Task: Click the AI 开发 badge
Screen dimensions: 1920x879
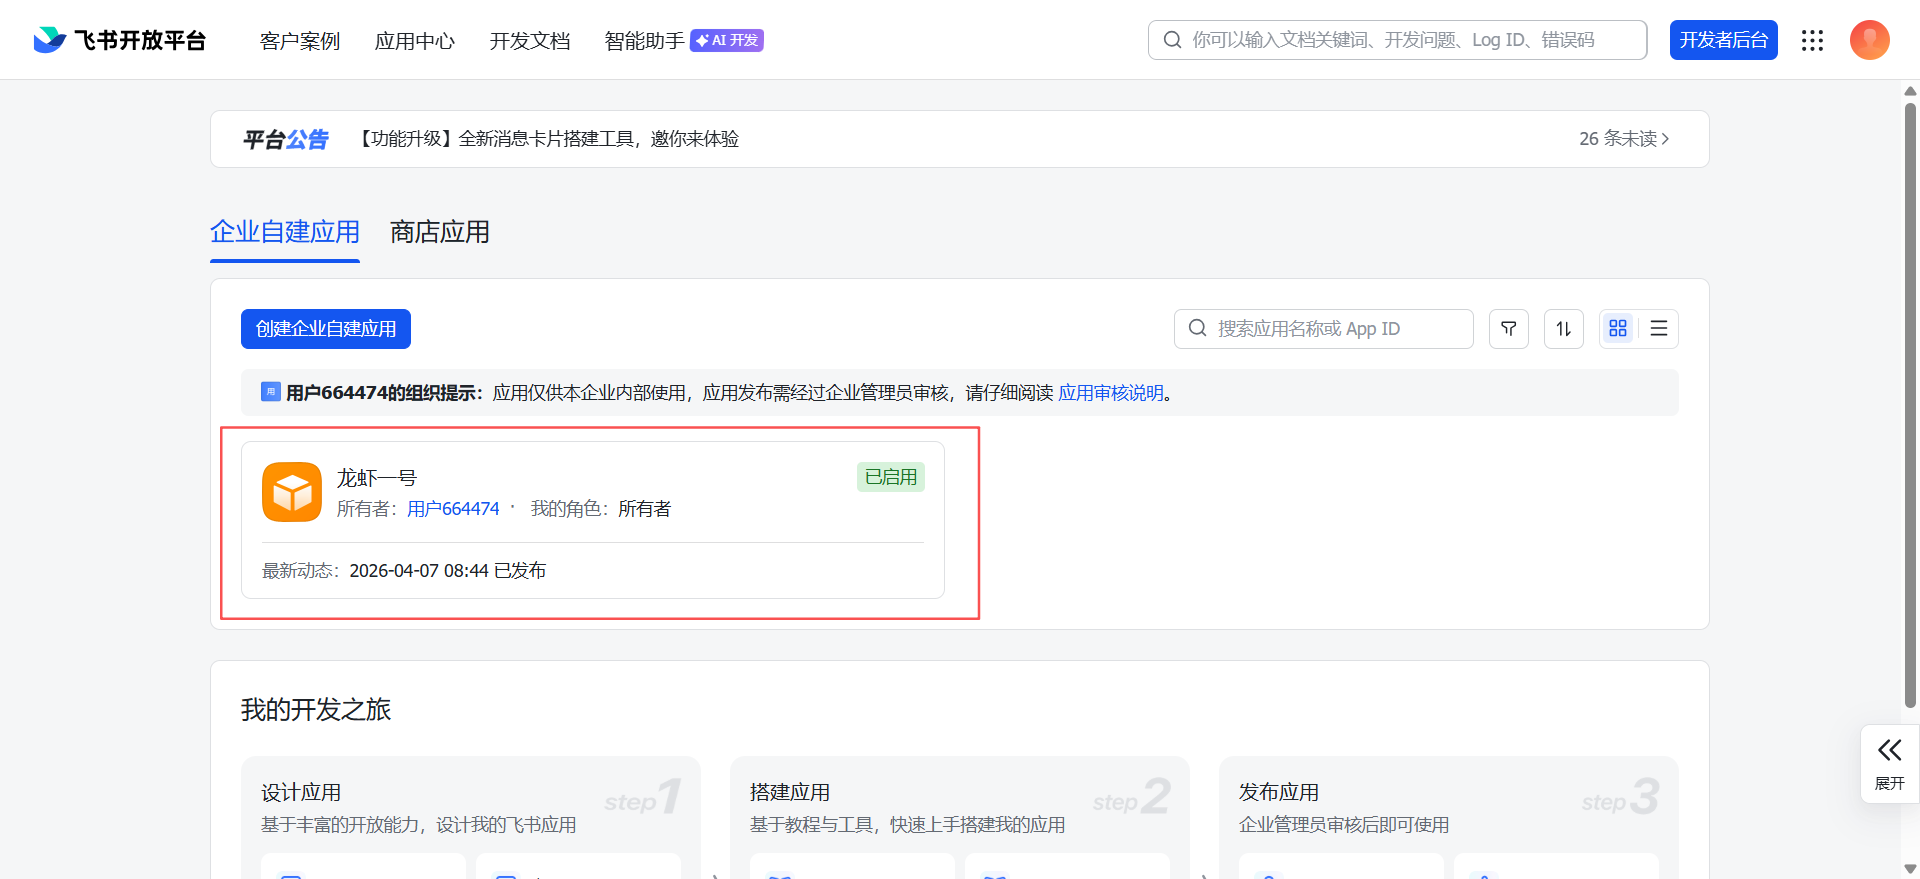Action: click(727, 40)
